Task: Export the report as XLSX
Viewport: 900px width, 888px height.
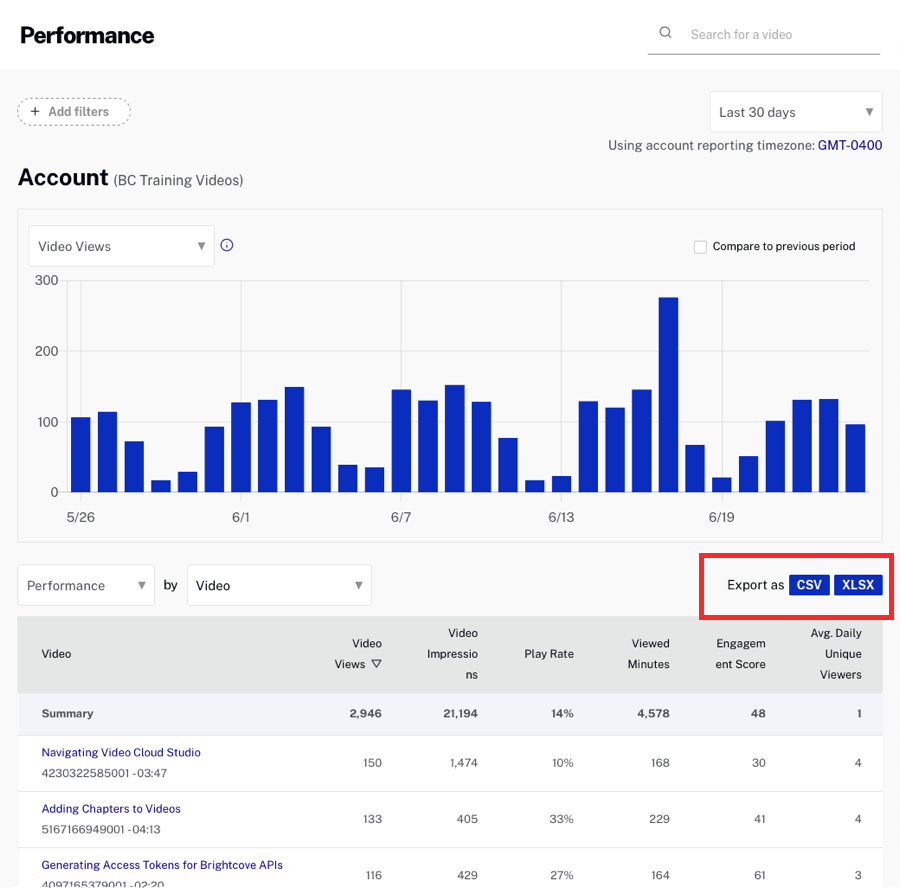Action: (x=858, y=584)
